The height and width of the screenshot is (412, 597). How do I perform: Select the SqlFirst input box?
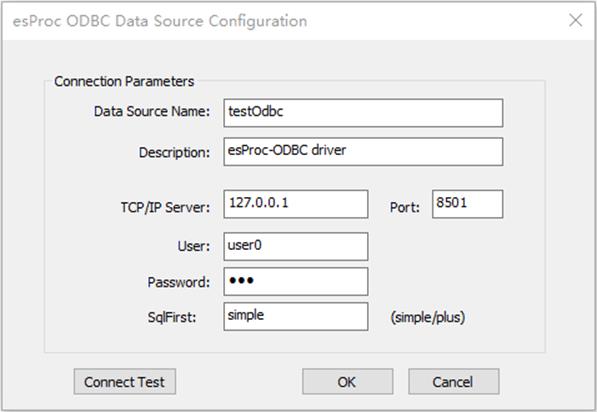[296, 316]
